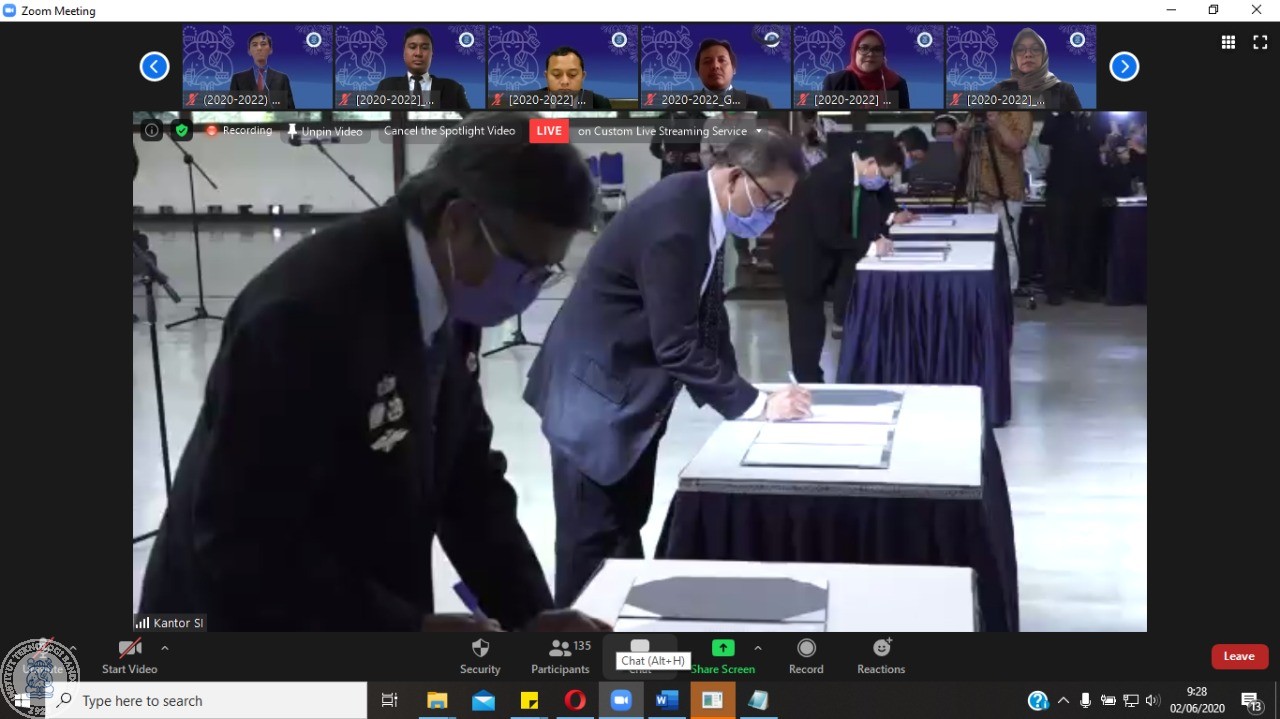This screenshot has width=1280, height=719.
Task: Turn on camera with Start Video
Action: click(x=130, y=655)
